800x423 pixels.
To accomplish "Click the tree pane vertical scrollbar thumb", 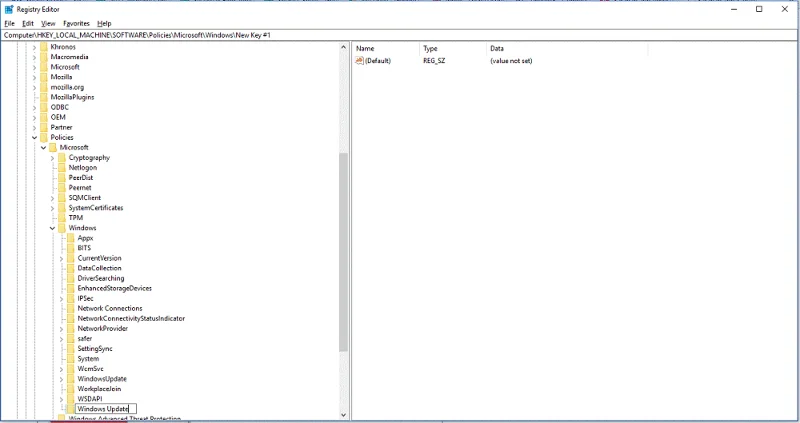I will click(343, 252).
